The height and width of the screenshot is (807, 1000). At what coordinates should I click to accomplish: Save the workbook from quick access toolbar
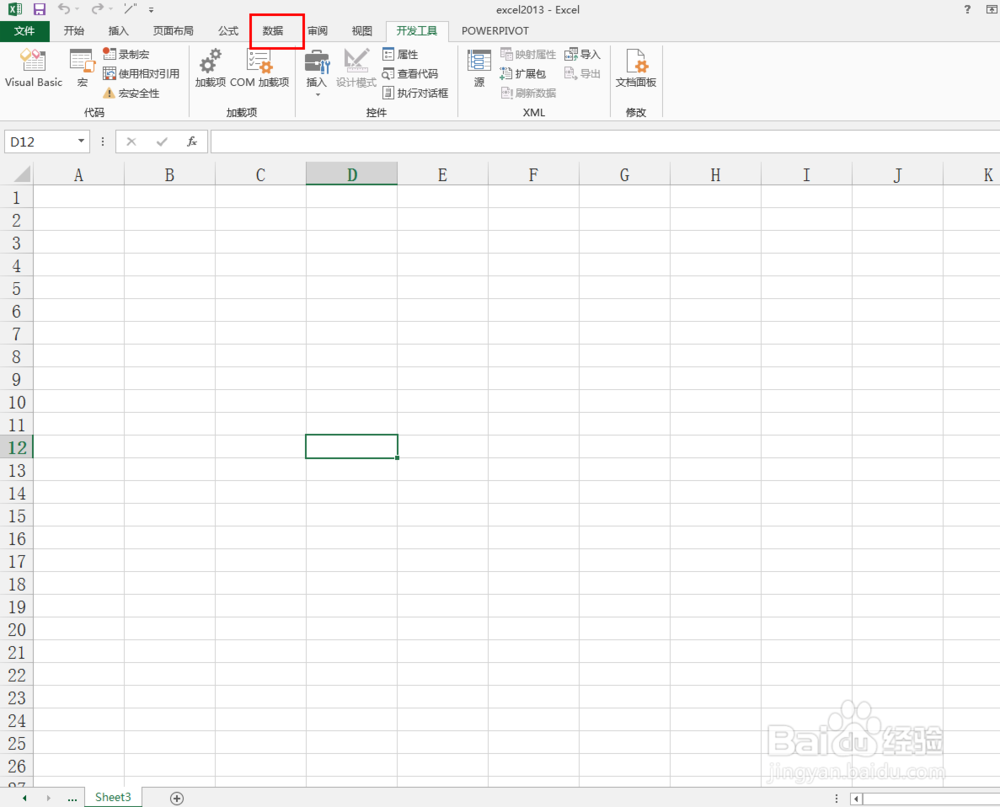[x=40, y=9]
